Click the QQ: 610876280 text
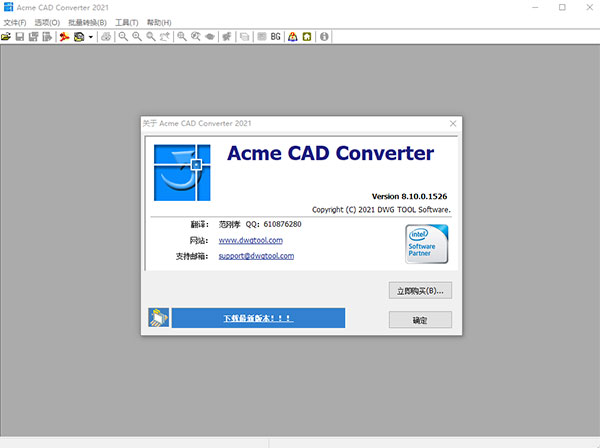600x448 pixels. [273, 224]
